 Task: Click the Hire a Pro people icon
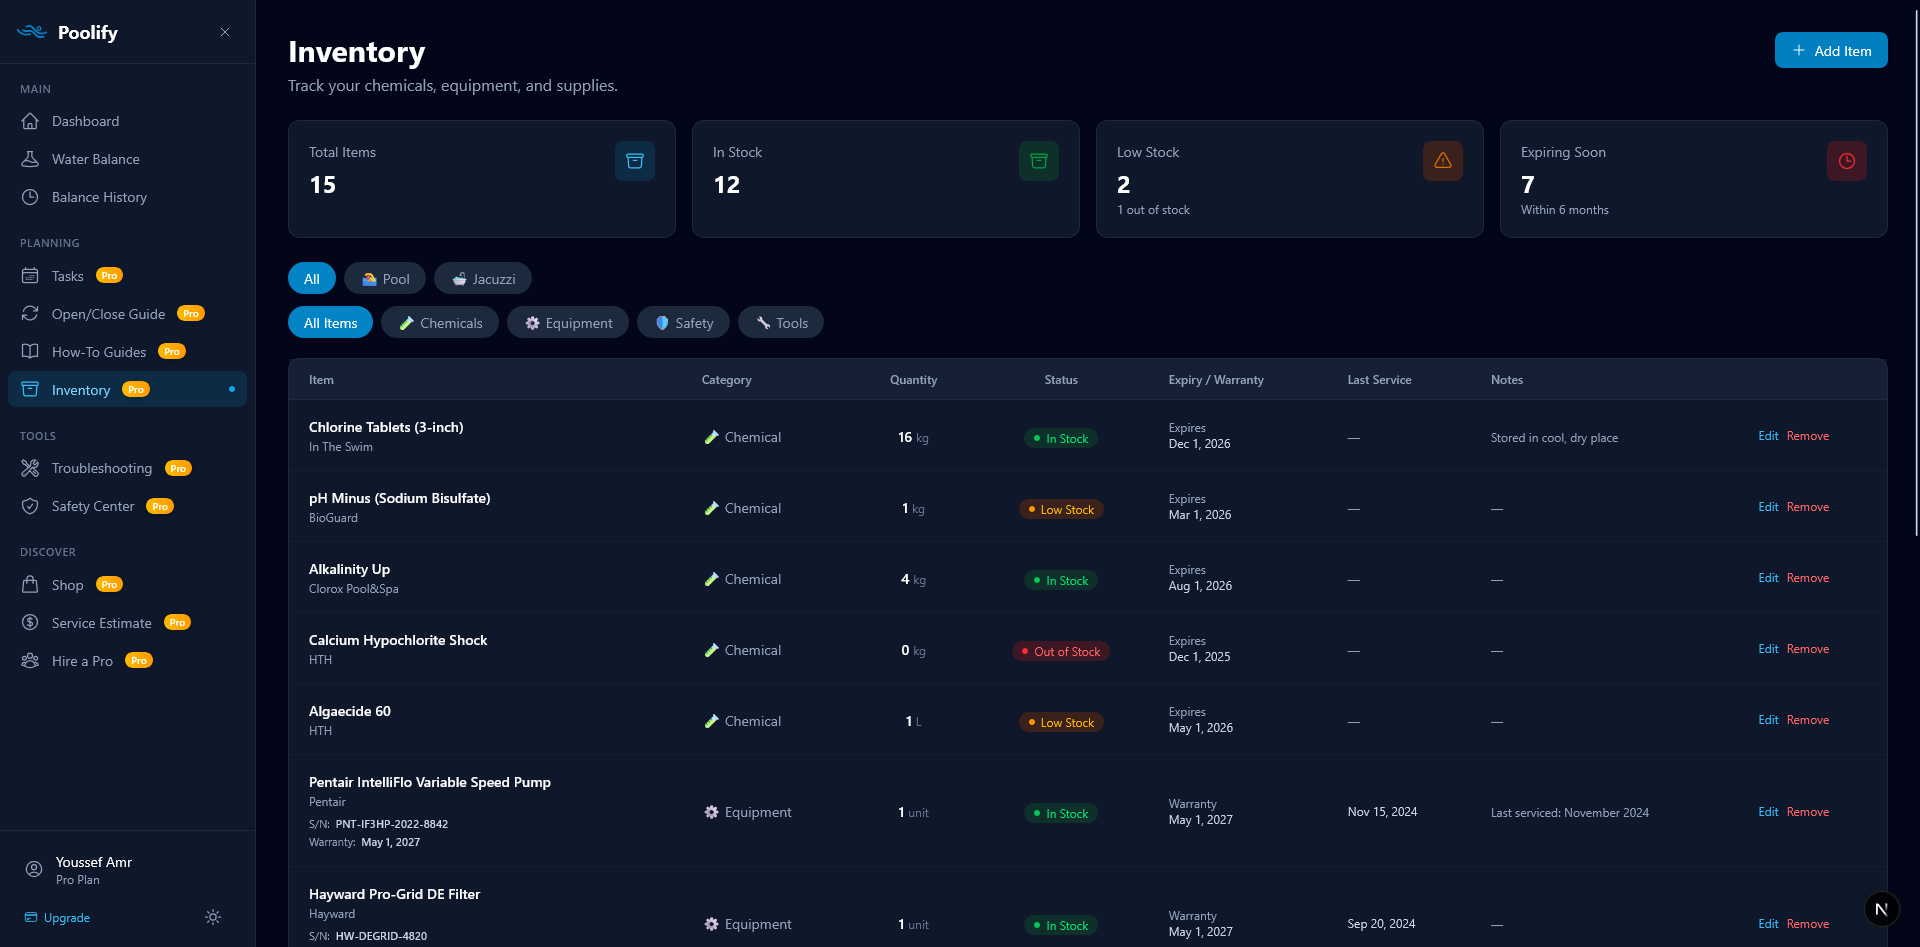[x=30, y=660]
